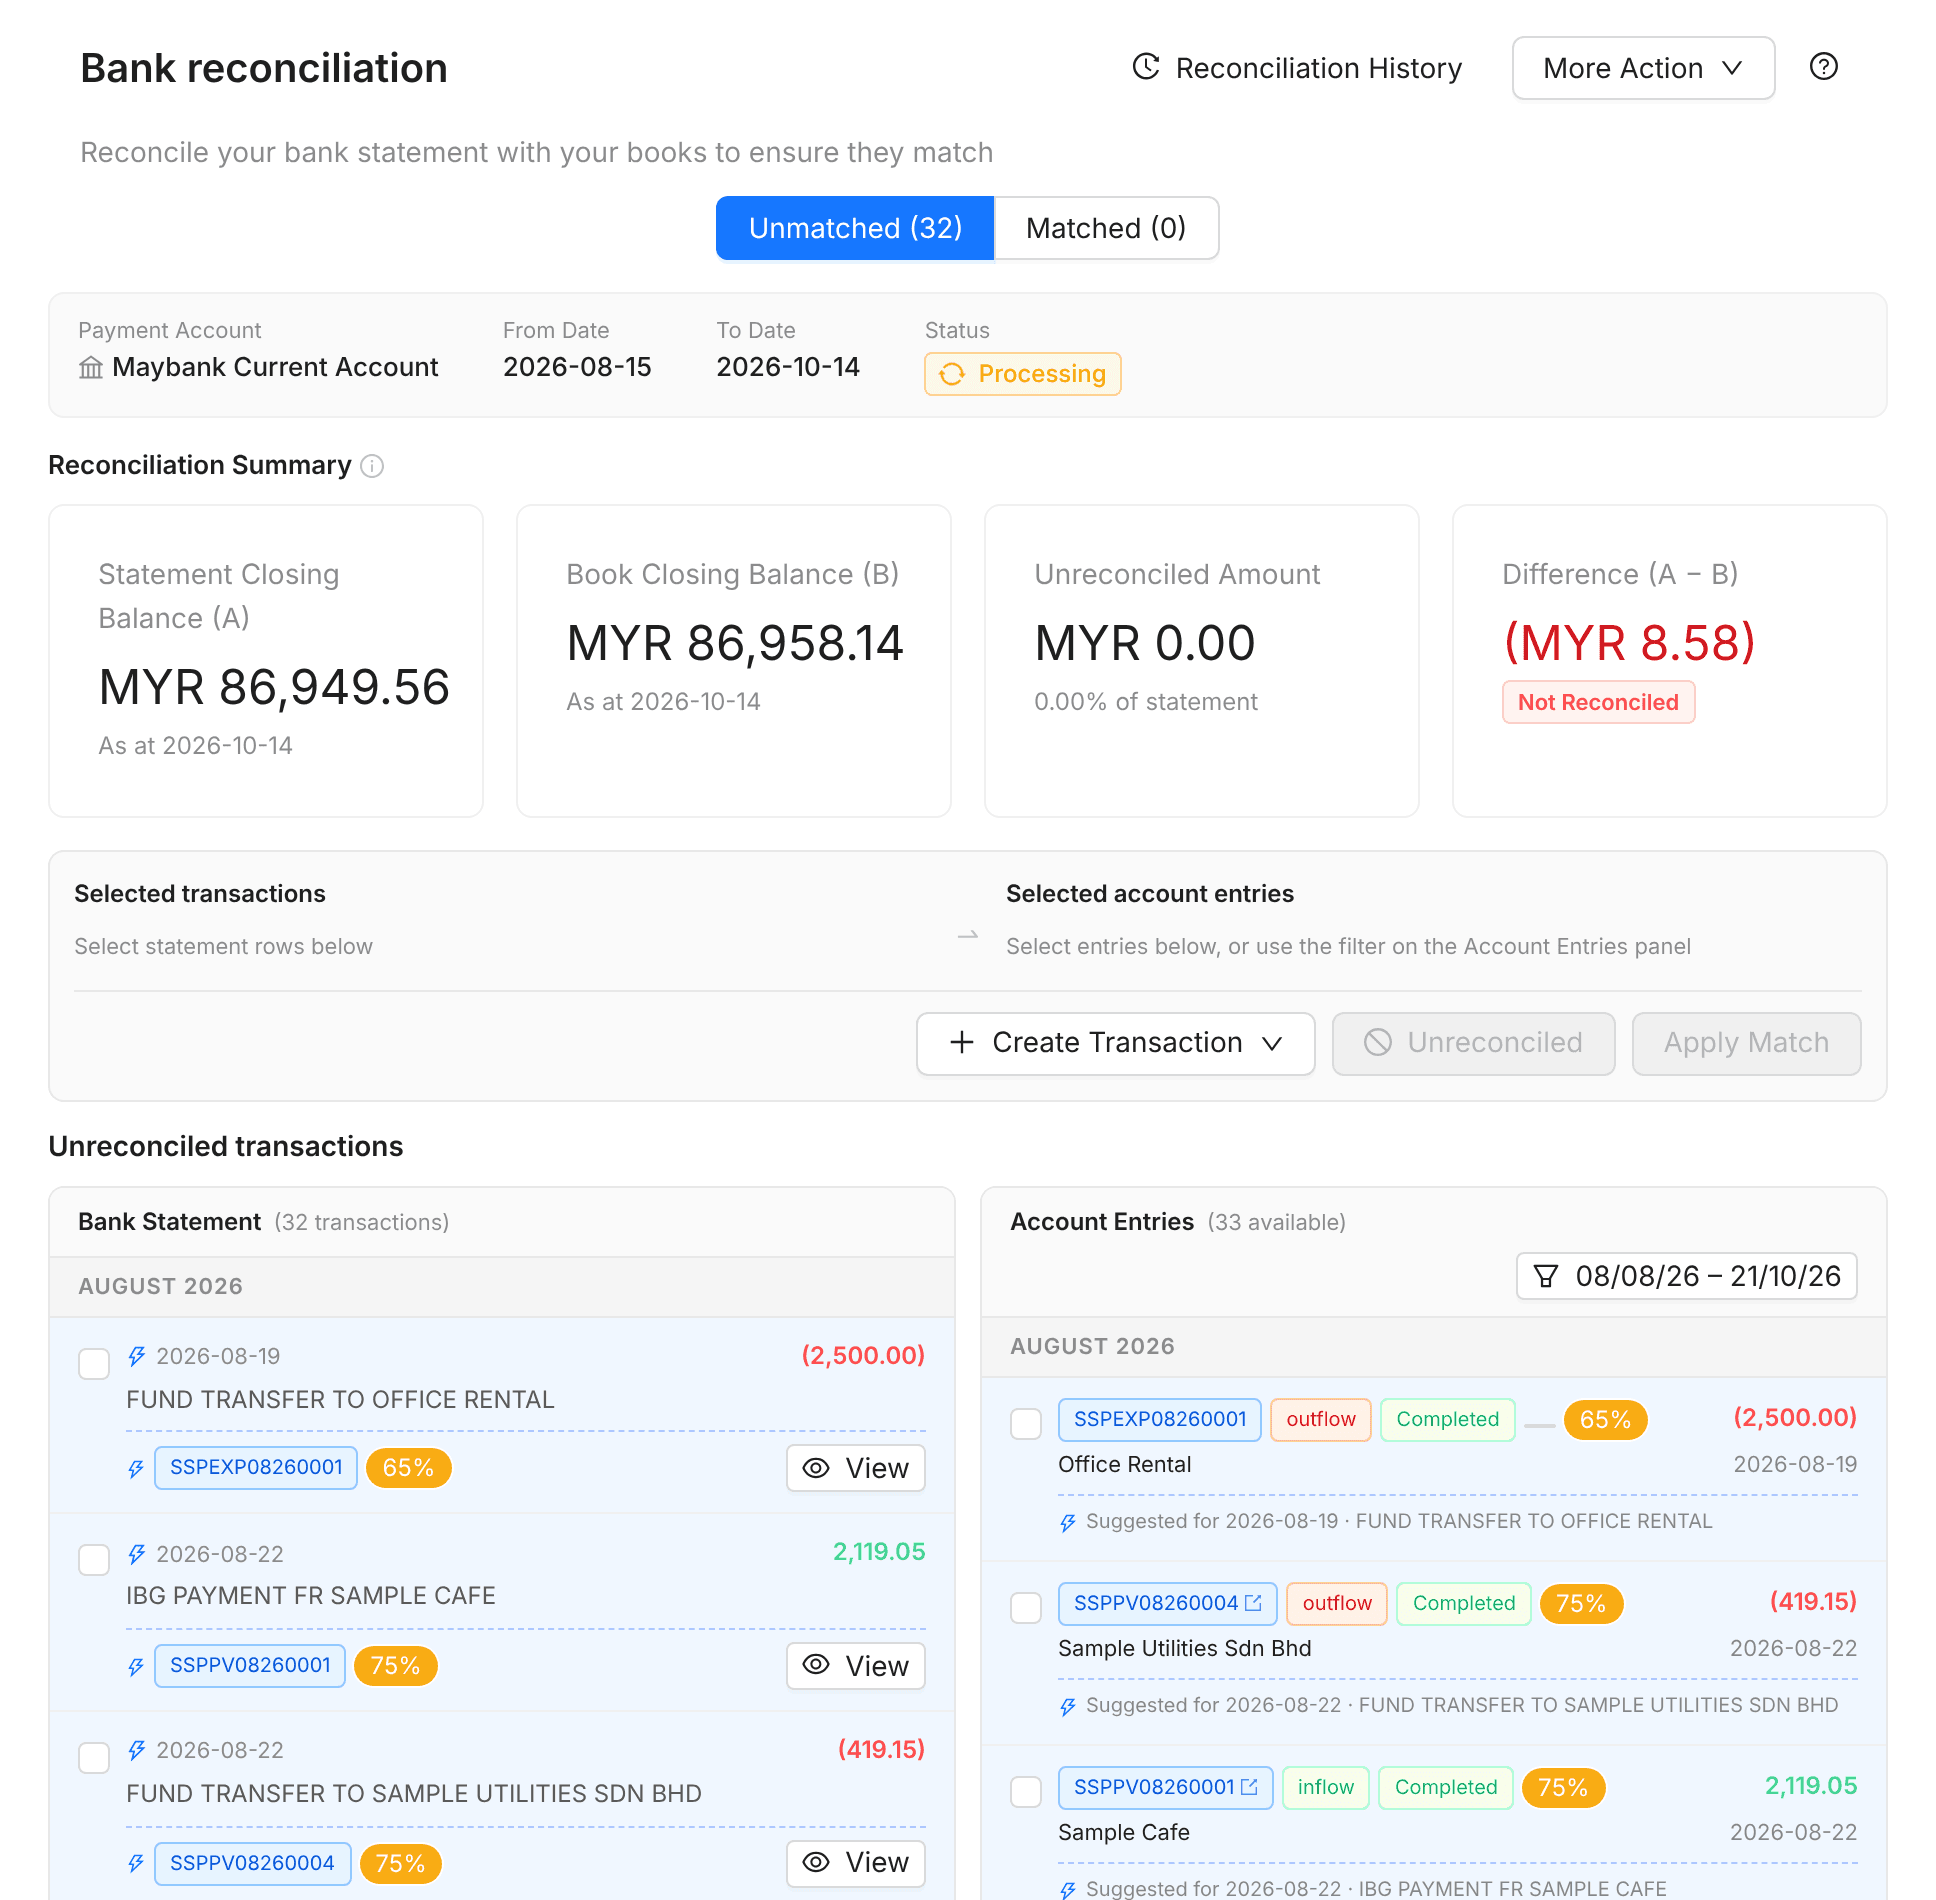
Task: Click the Not Reconciled badge
Action: point(1598,702)
